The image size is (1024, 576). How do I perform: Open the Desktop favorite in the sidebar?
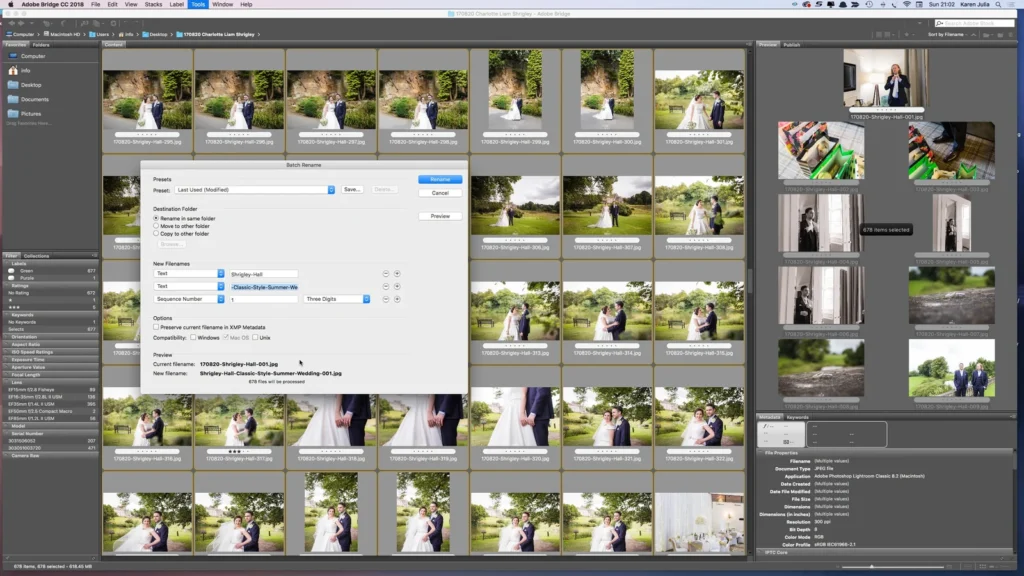point(30,85)
